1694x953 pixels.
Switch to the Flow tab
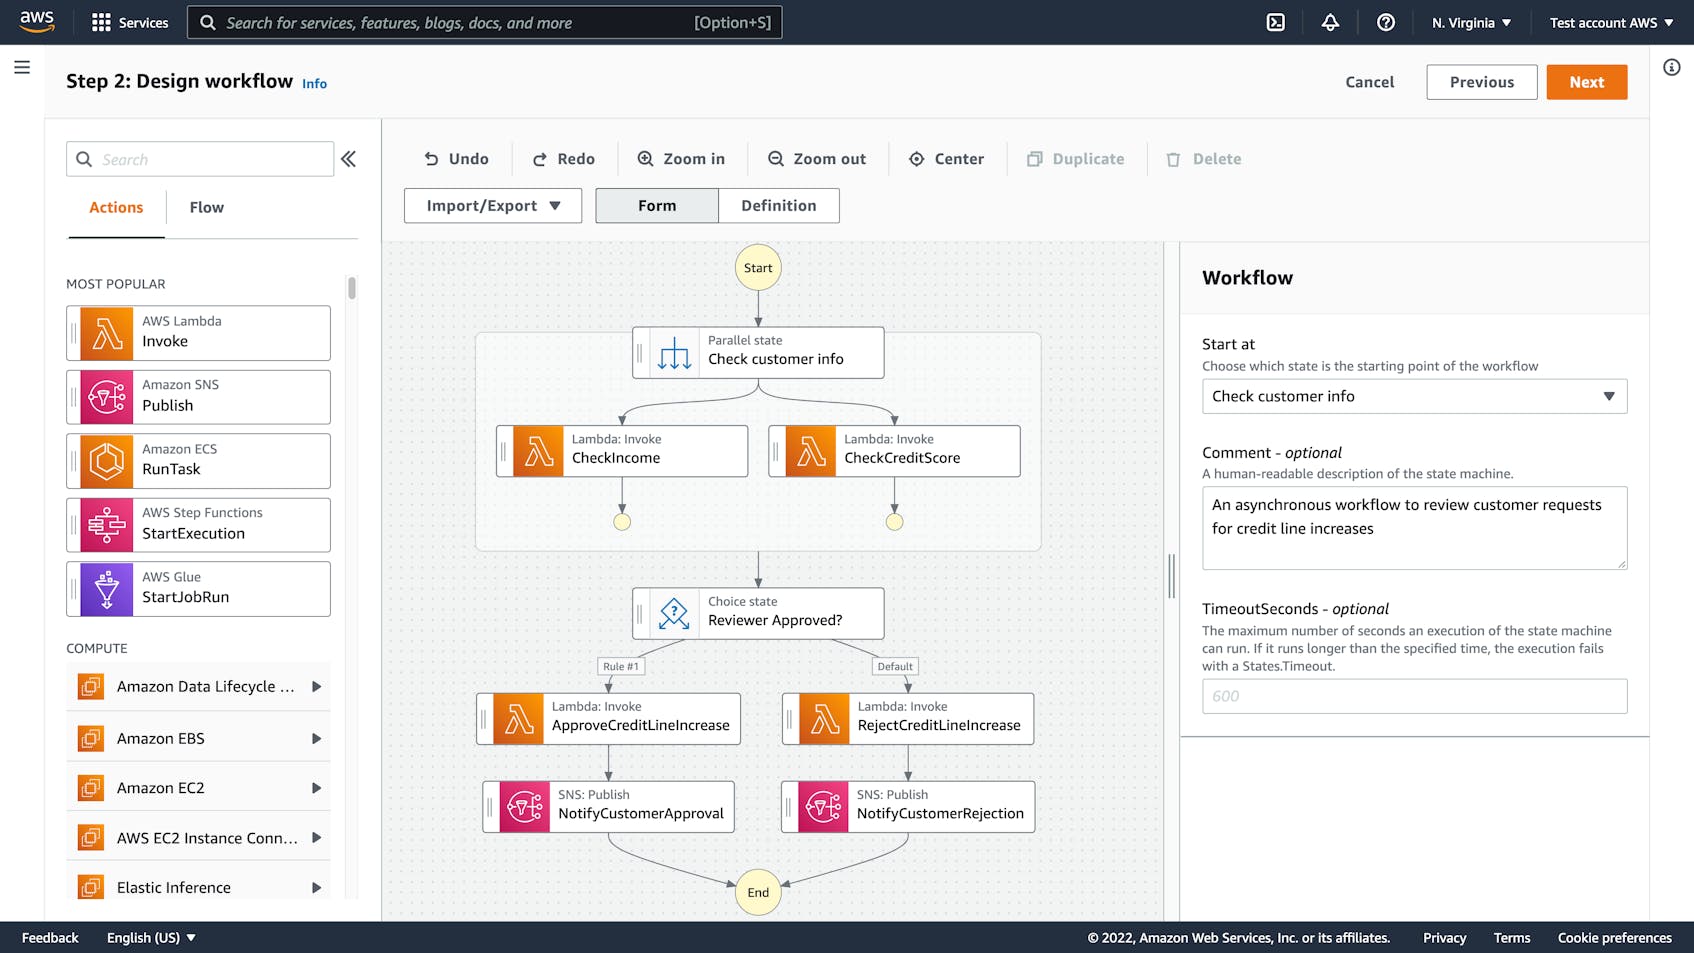click(x=206, y=207)
